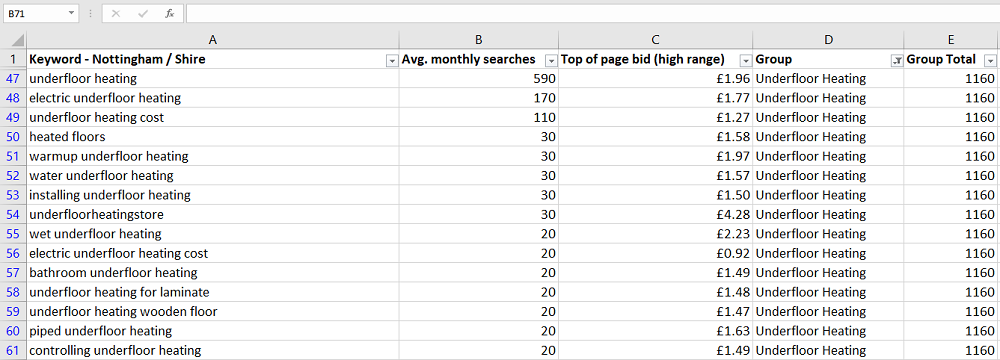The height and width of the screenshot is (360, 1000).
Task: Click the bid value £1.27
Action: pos(656,117)
